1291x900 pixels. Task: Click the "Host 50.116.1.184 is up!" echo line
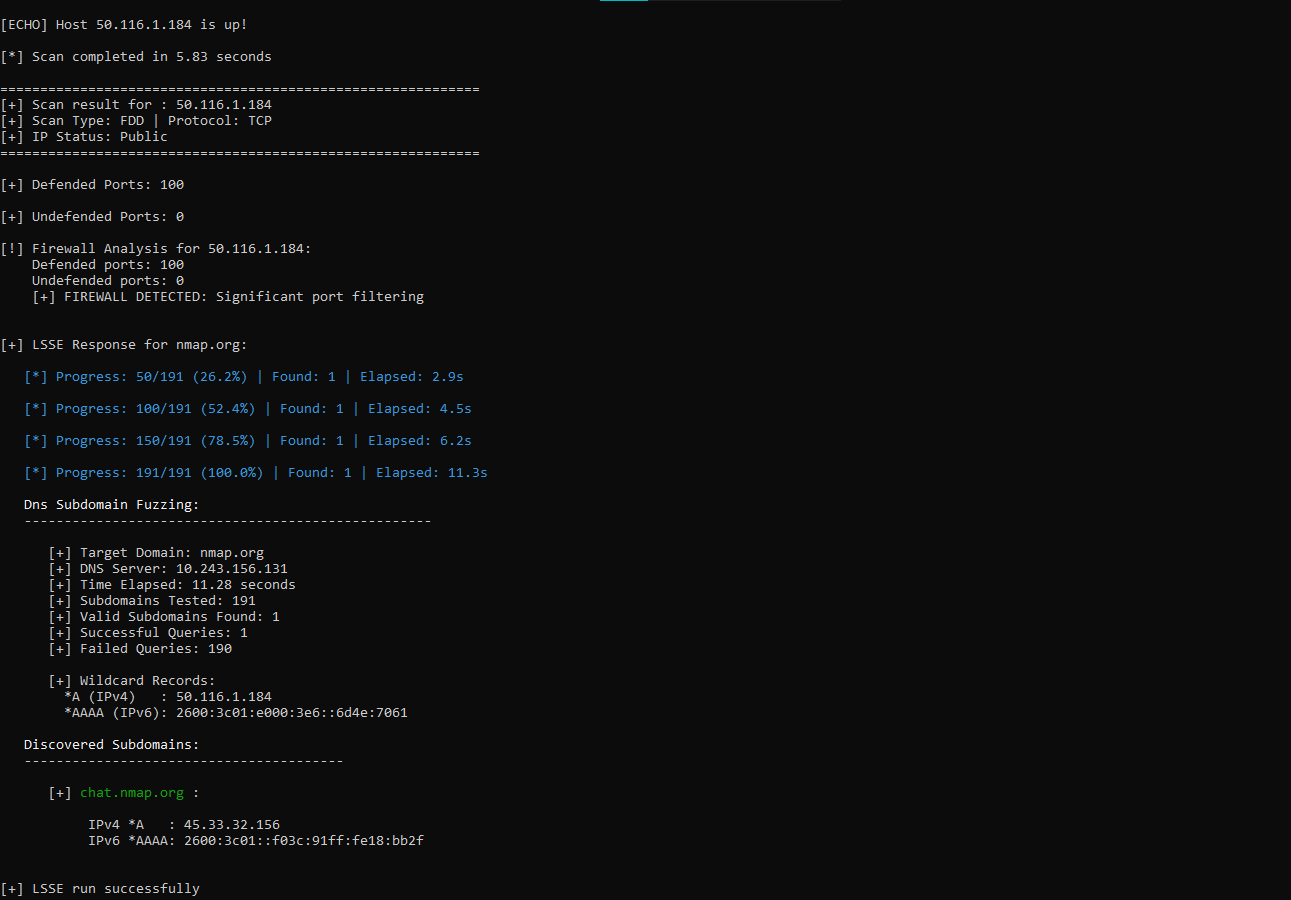tap(124, 24)
